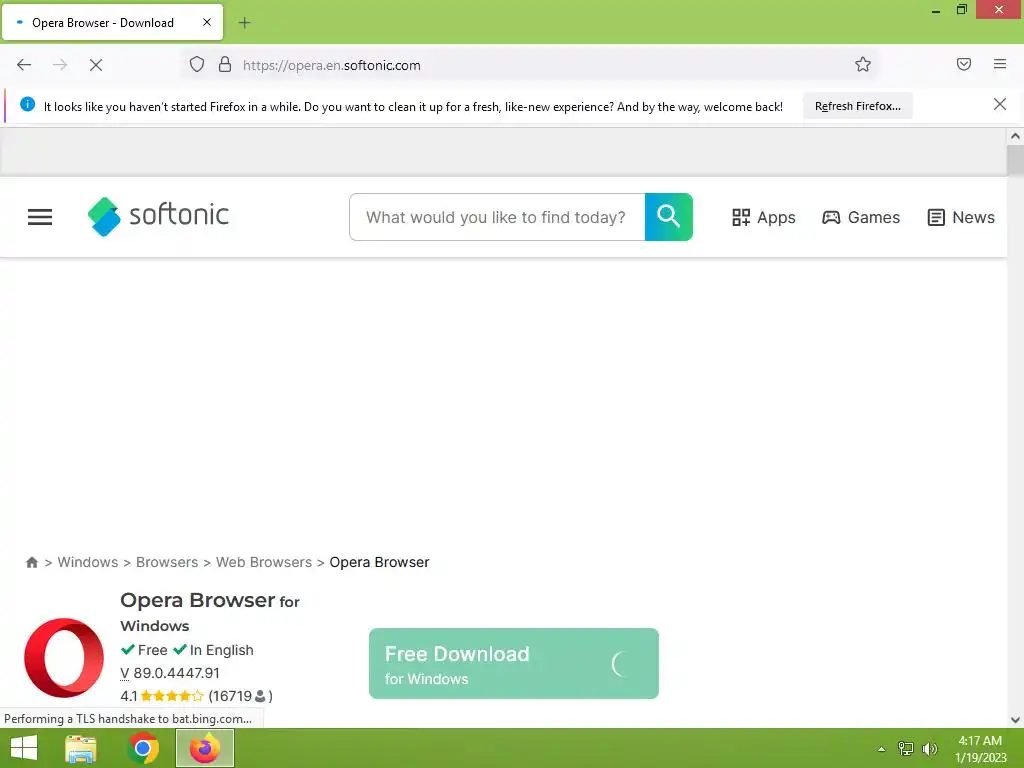Go to Softonic home via logo
The image size is (1024, 768).
(x=158, y=216)
